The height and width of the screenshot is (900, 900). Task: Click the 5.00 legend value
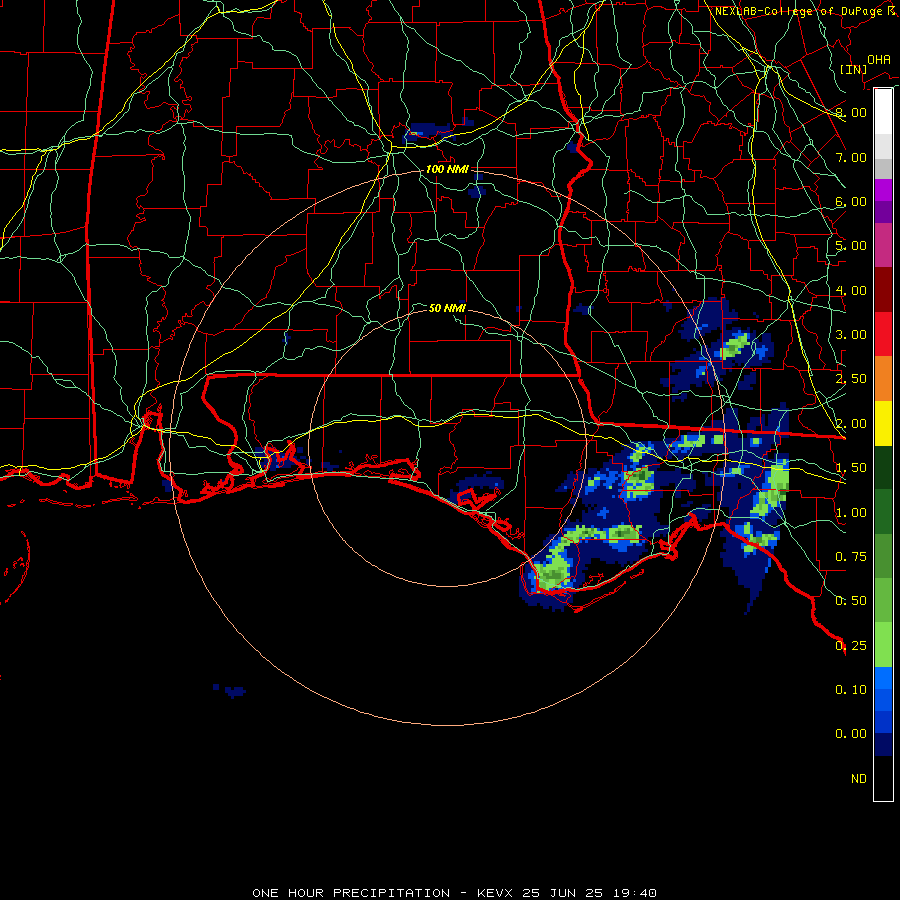(851, 246)
